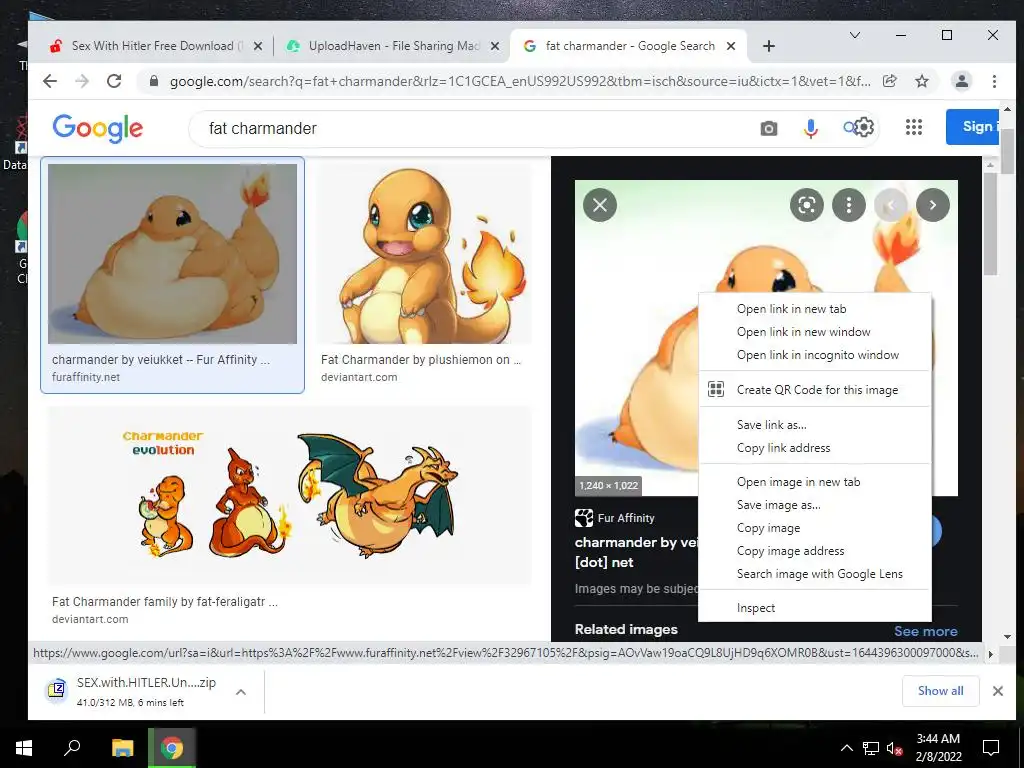
Task: Expand the tab search dropdown
Action: [854, 35]
